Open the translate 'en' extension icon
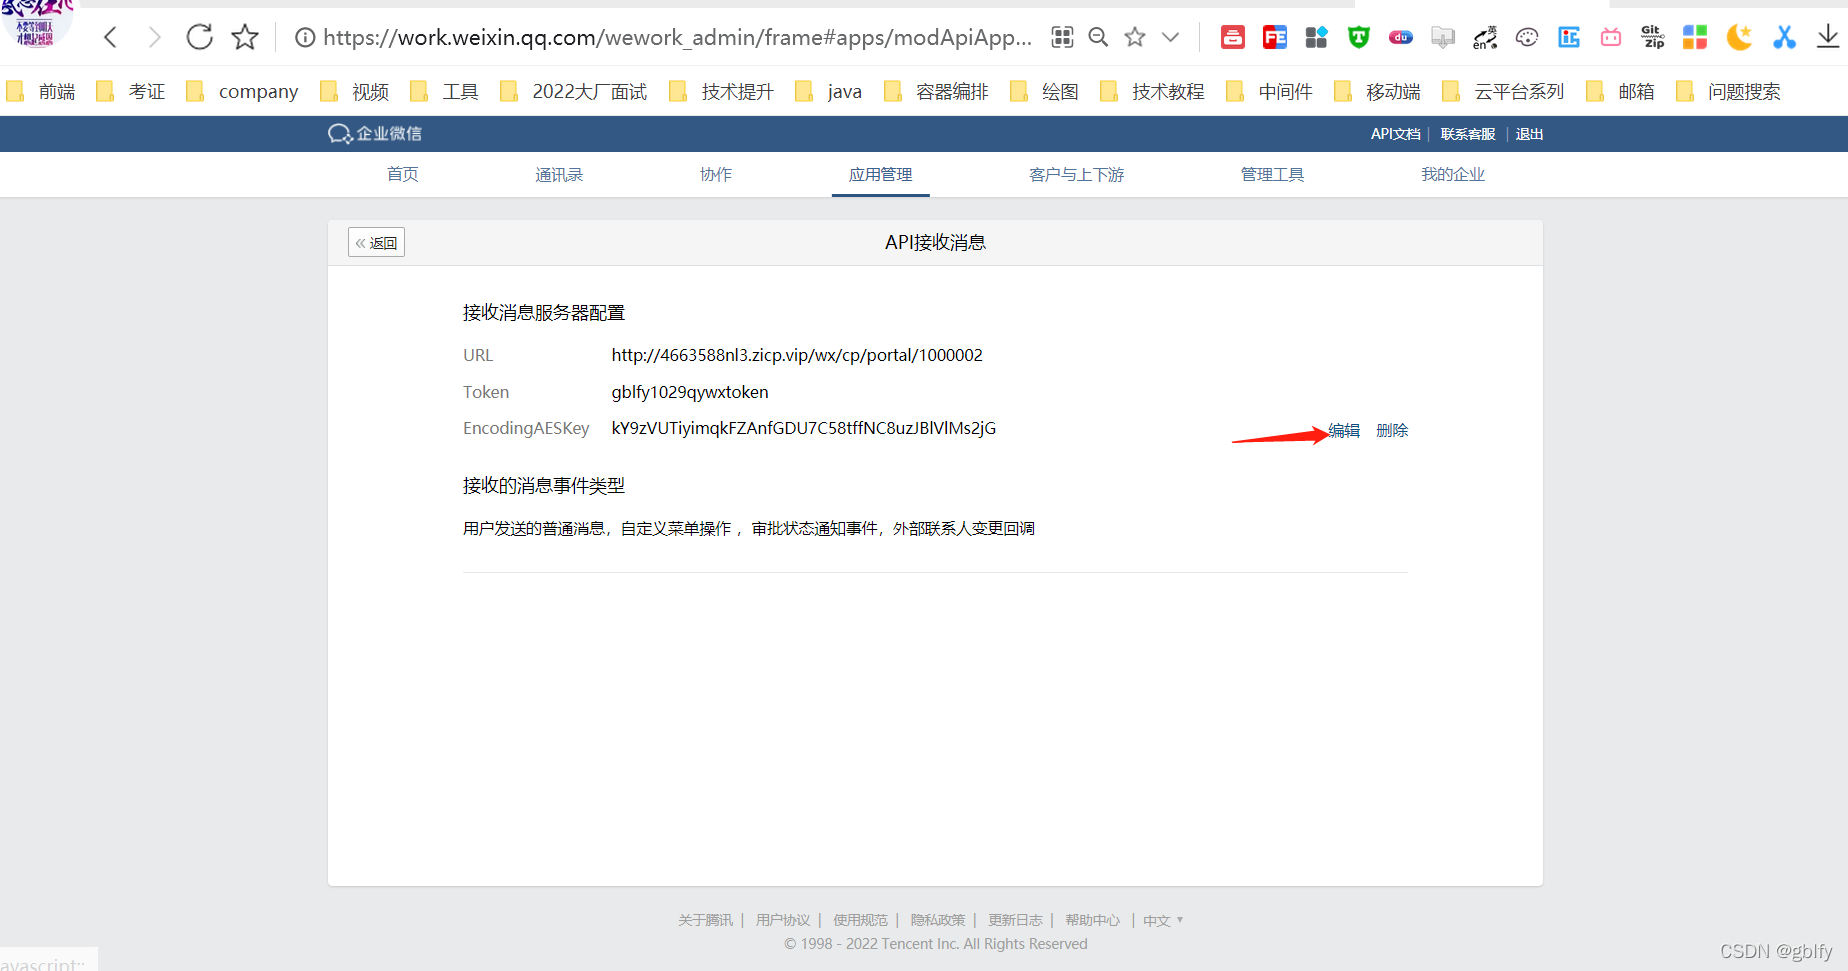The width and height of the screenshot is (1848, 971). pos(1485,38)
